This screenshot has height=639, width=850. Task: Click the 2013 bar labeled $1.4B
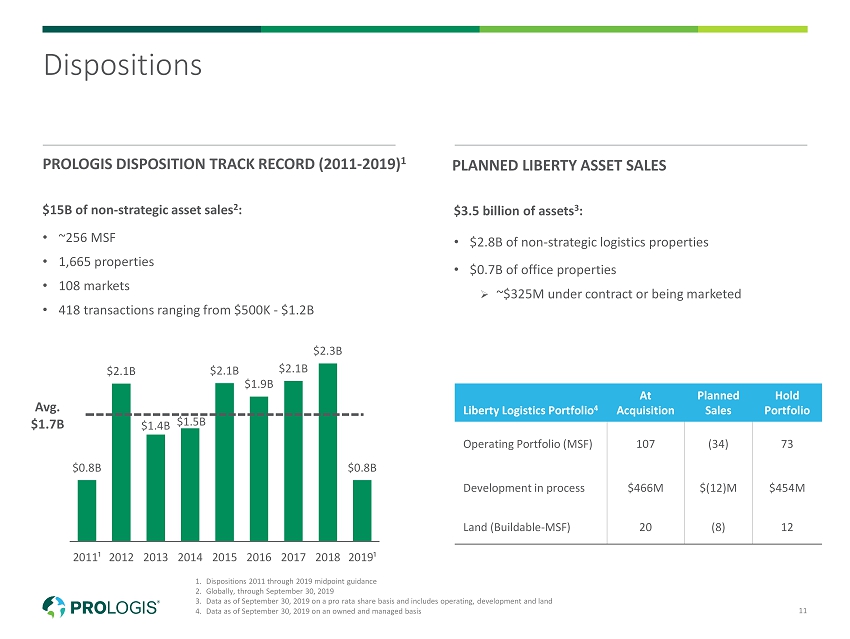[155, 485]
